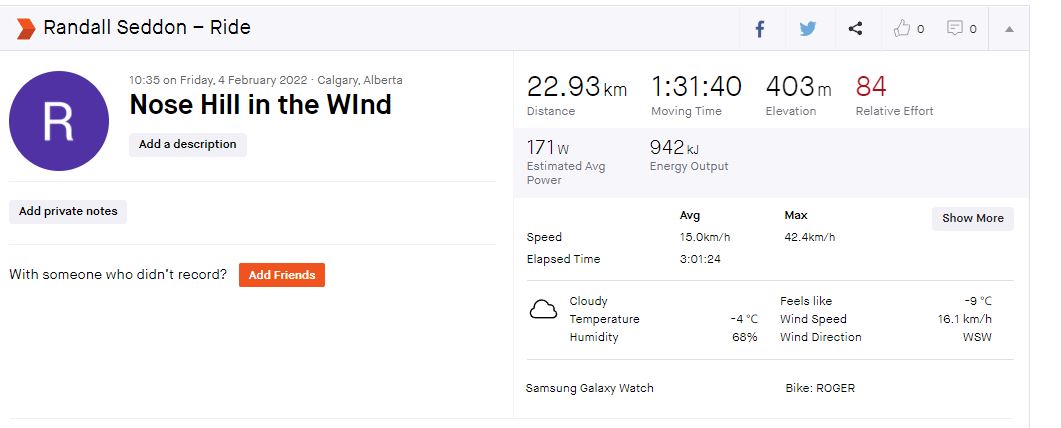Click the cloudy weather icon

[543, 310]
